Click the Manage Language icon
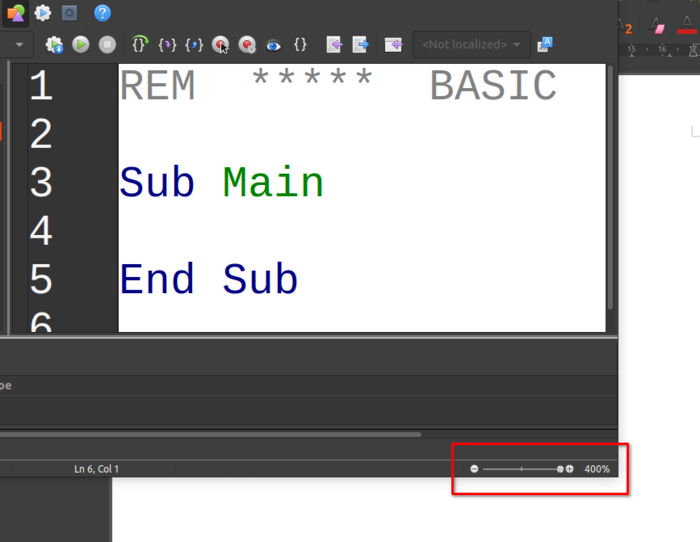 click(545, 45)
